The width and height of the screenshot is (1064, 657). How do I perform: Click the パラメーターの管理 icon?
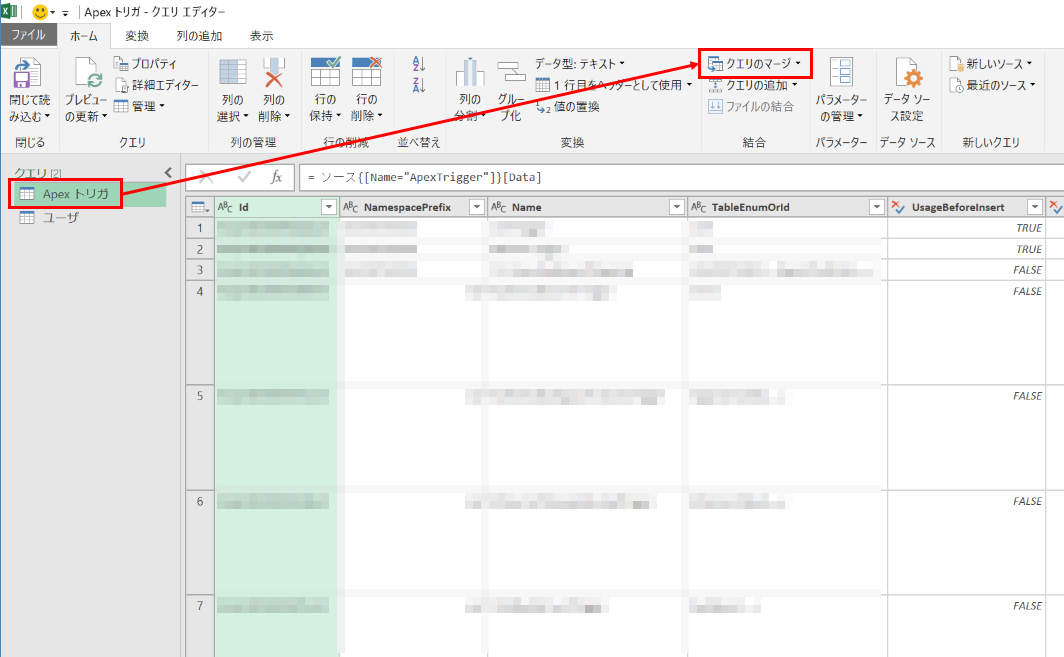click(841, 73)
